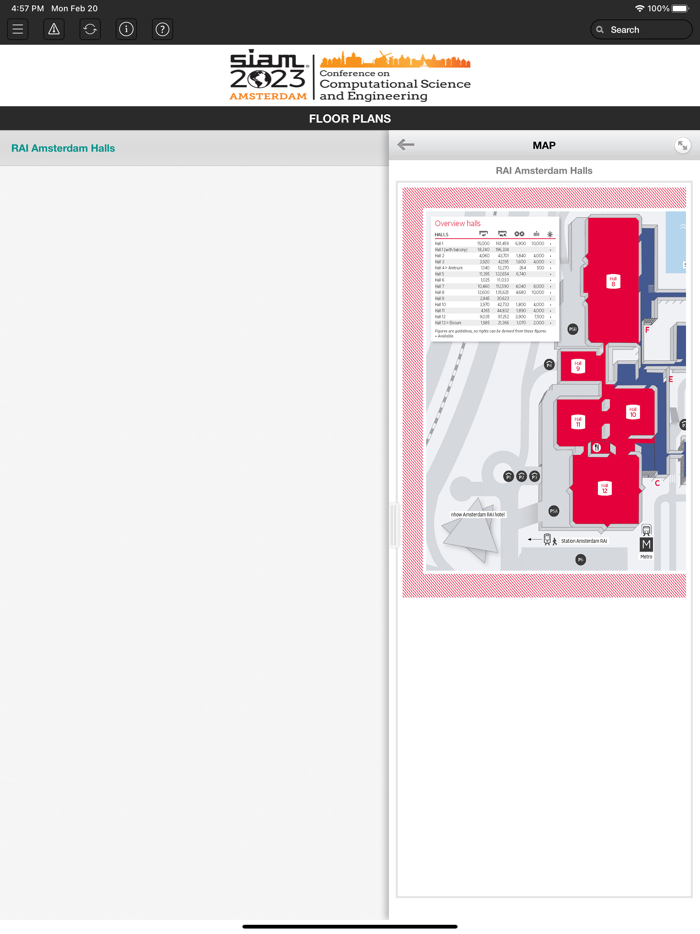Image resolution: width=700 pixels, height=934 pixels.
Task: Open the help question mark icon
Action: point(162,29)
